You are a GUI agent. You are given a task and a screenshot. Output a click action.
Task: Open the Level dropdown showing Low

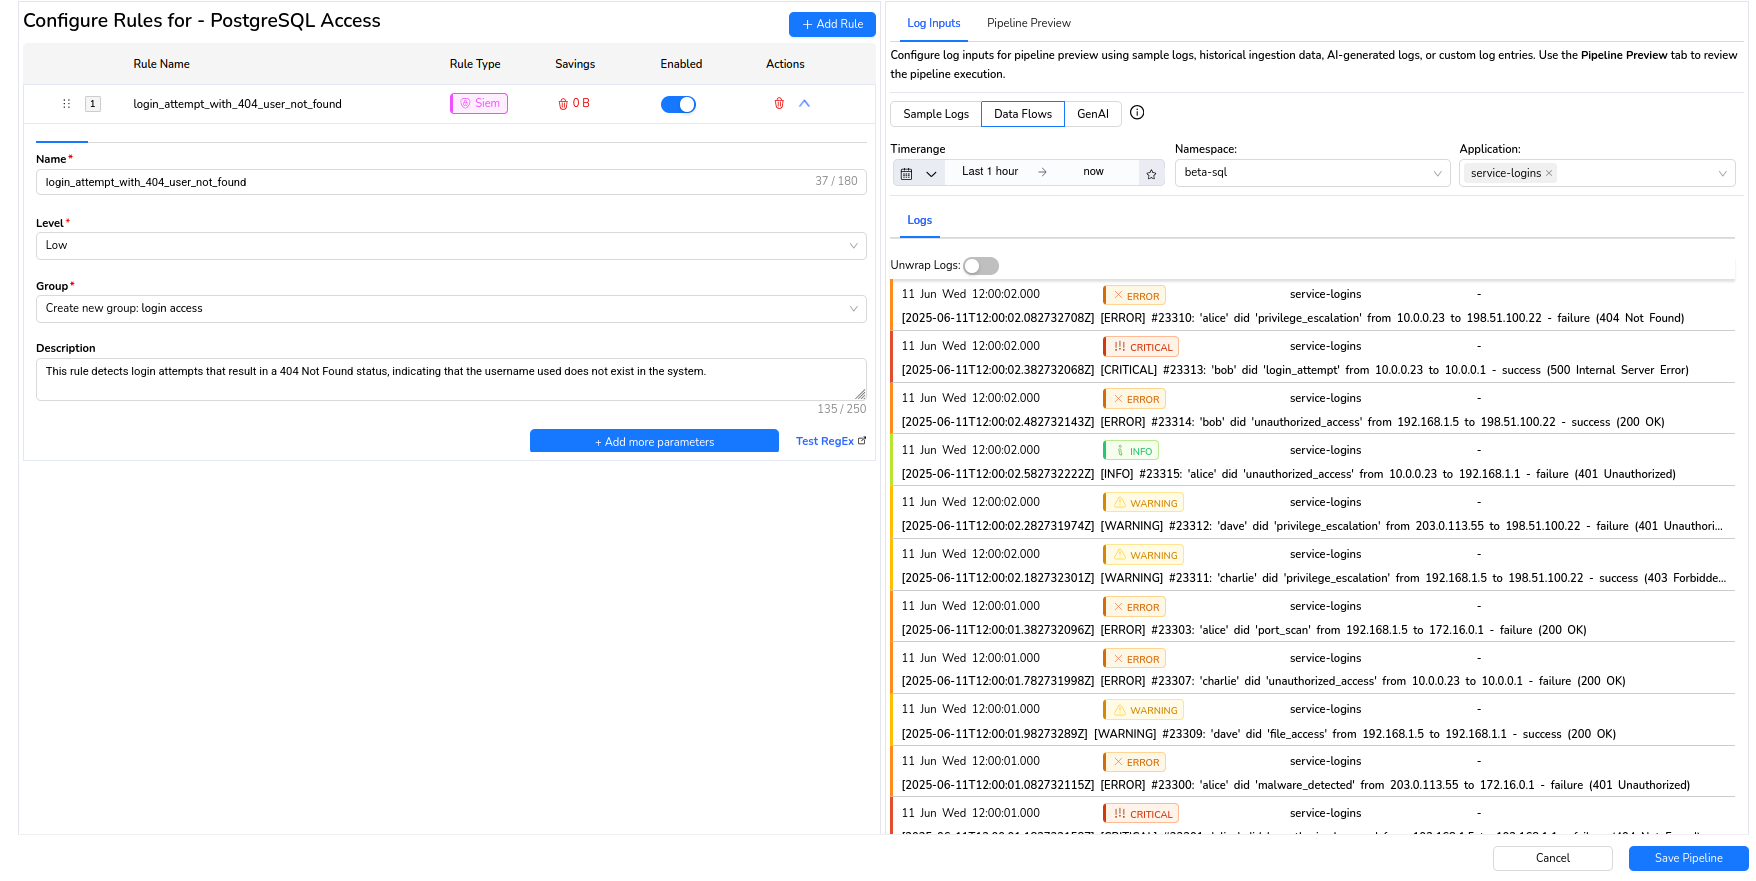(x=450, y=246)
